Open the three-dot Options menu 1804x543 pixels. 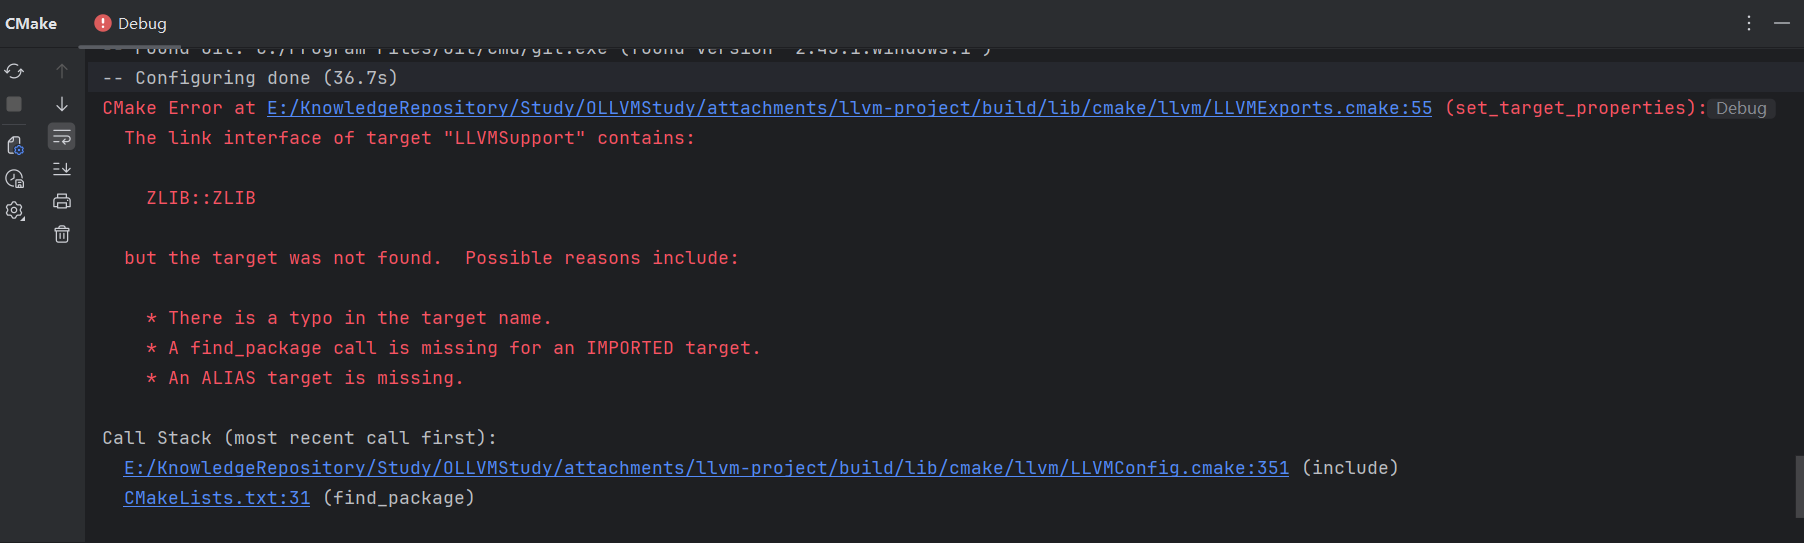click(1749, 23)
